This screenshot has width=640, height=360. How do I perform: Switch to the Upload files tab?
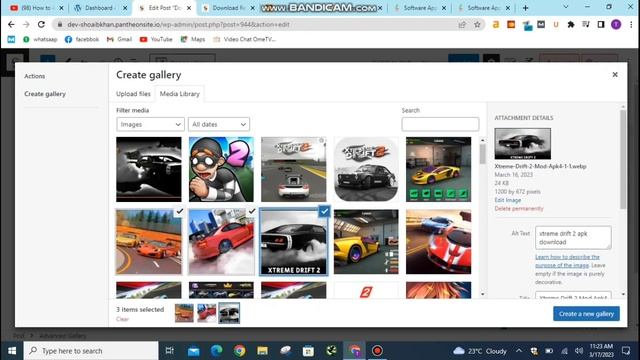click(133, 94)
